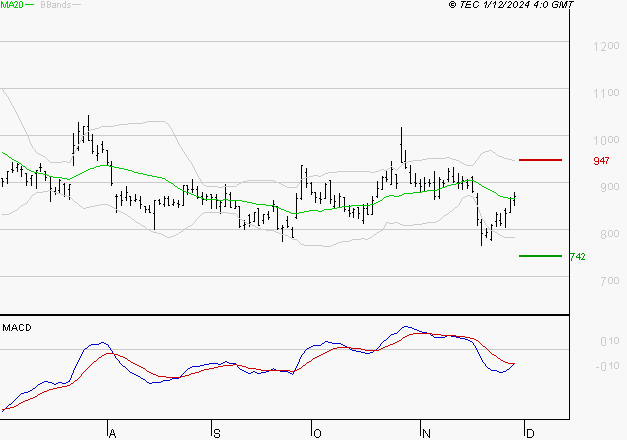The image size is (627, 440).
Task: Click the 1100 price axis label
Action: point(606,93)
